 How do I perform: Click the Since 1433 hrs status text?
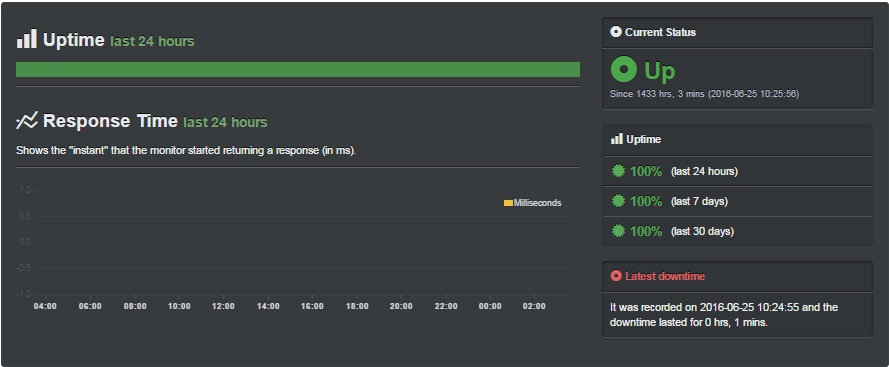click(704, 94)
